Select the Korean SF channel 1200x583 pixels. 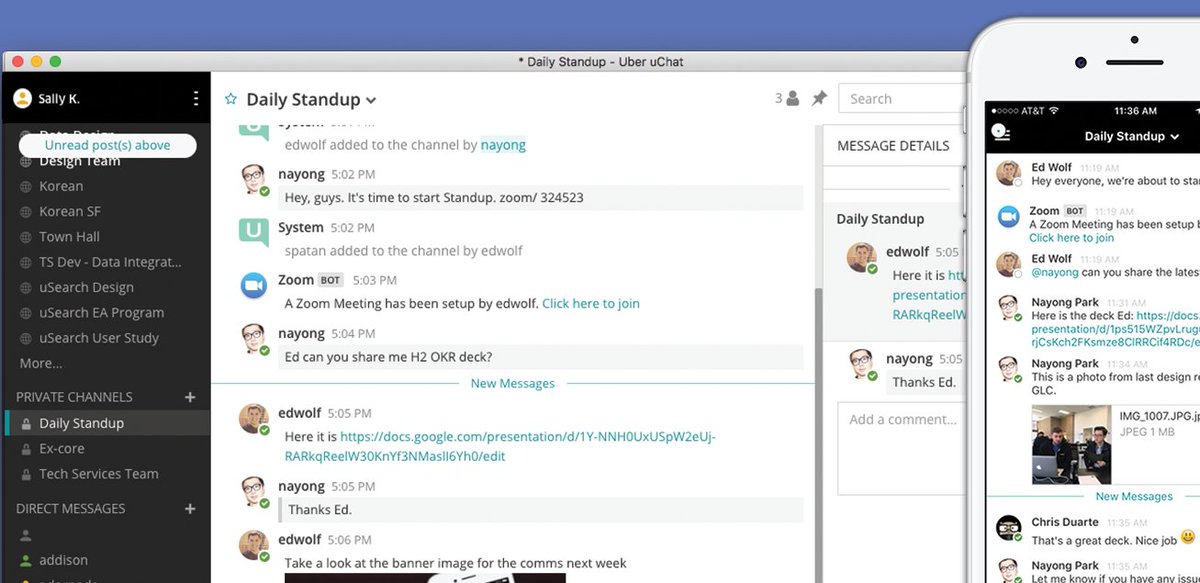click(70, 211)
